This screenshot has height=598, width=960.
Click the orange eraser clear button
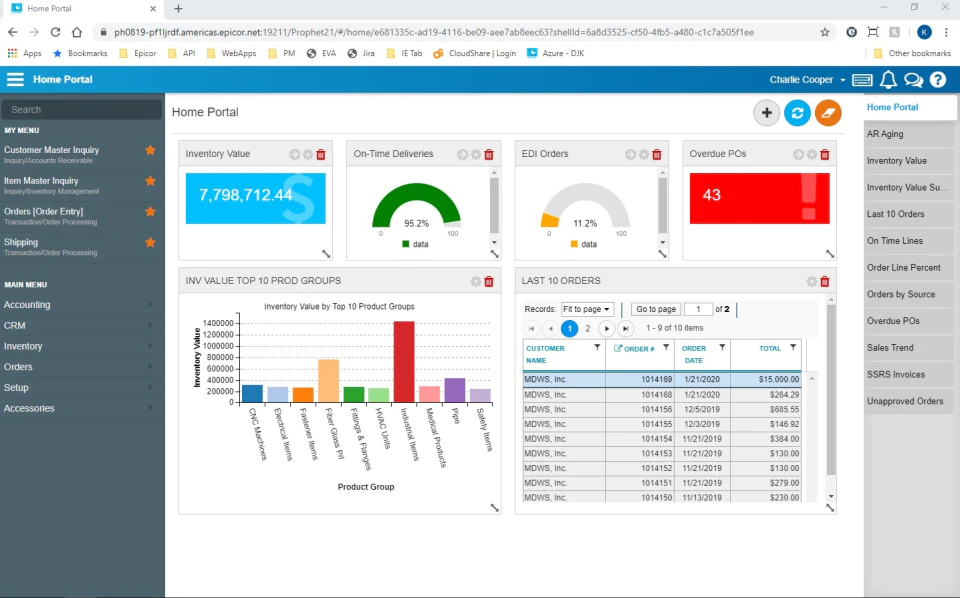point(828,113)
